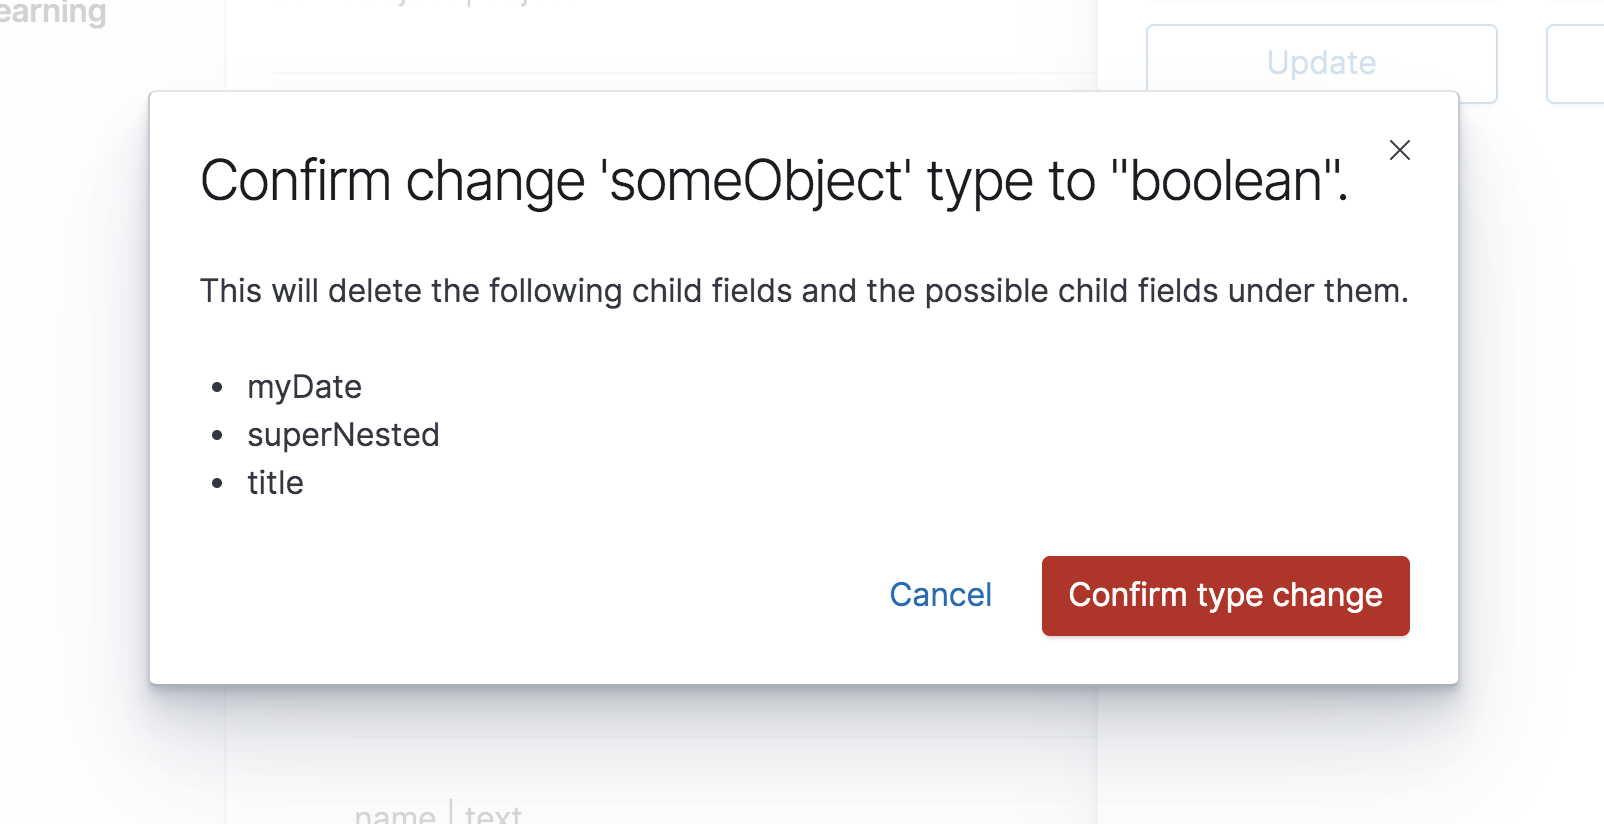Click the words 'Confirm change' in the heading
1604x824 pixels.
[393, 181]
